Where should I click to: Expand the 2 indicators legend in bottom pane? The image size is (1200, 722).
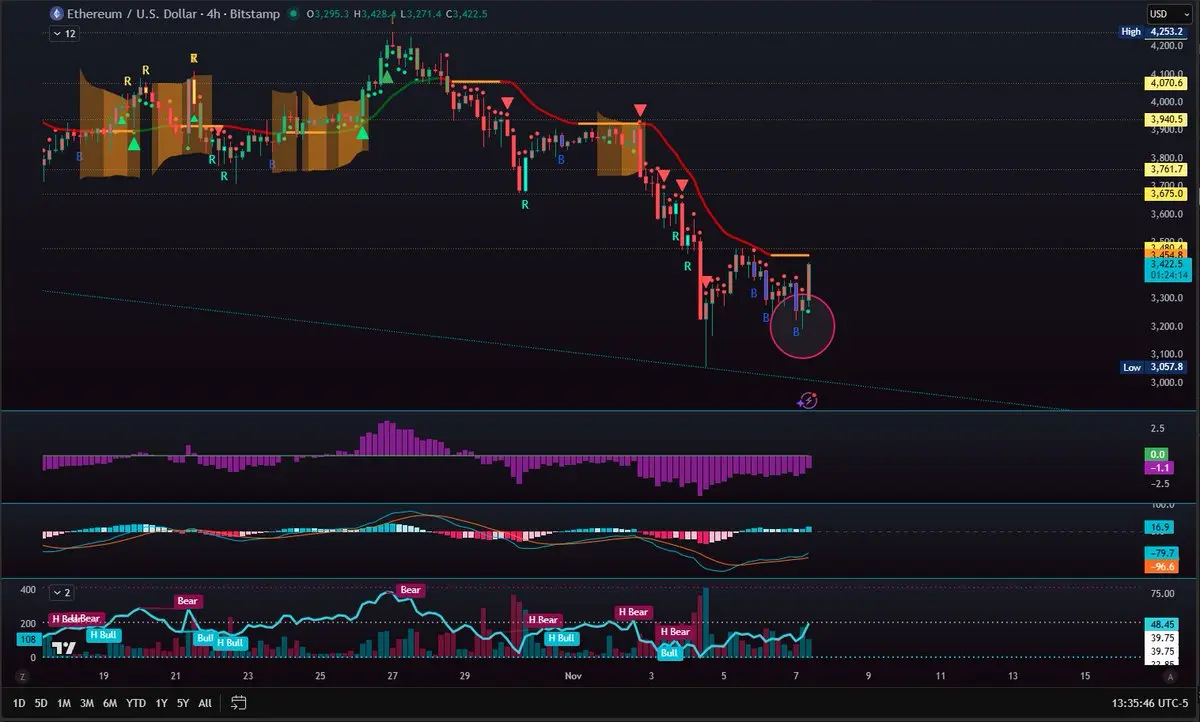point(63,592)
